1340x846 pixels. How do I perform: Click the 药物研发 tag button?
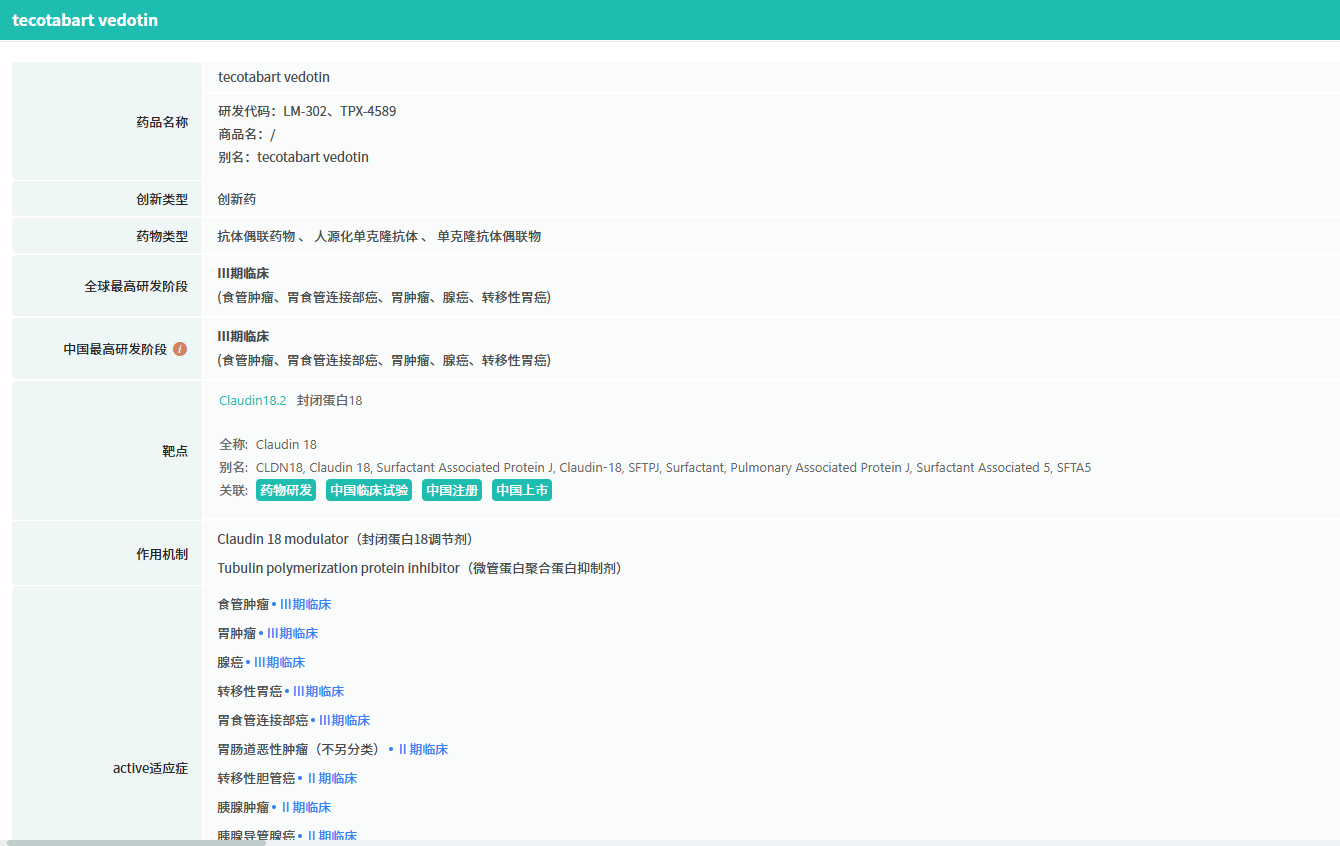coord(286,490)
